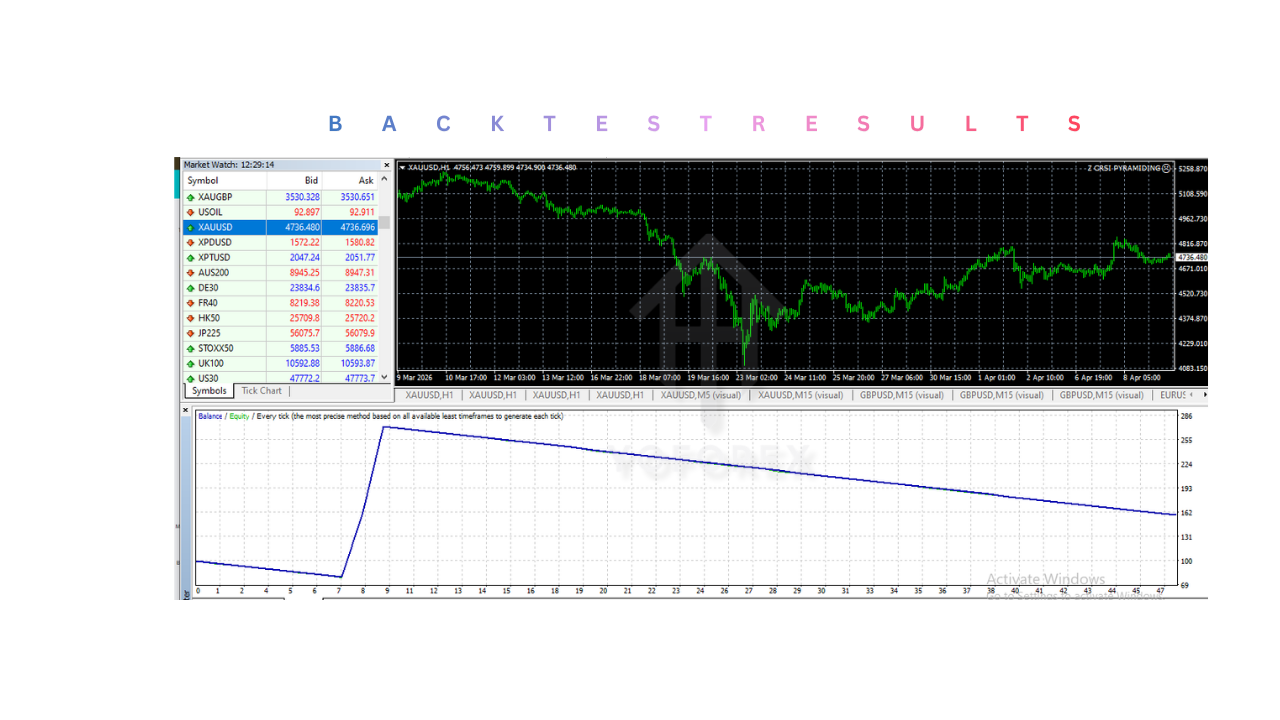The height and width of the screenshot is (720, 1280).
Task: Select the red arrow icon beside HK50
Action: point(190,317)
